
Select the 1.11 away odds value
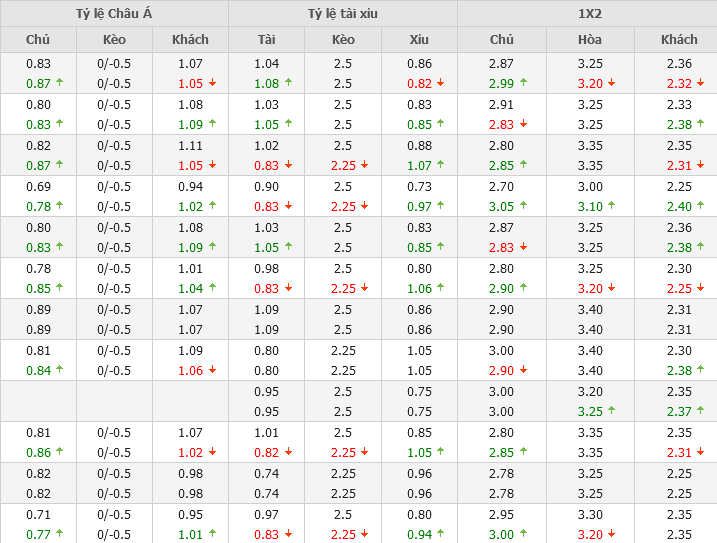point(190,145)
